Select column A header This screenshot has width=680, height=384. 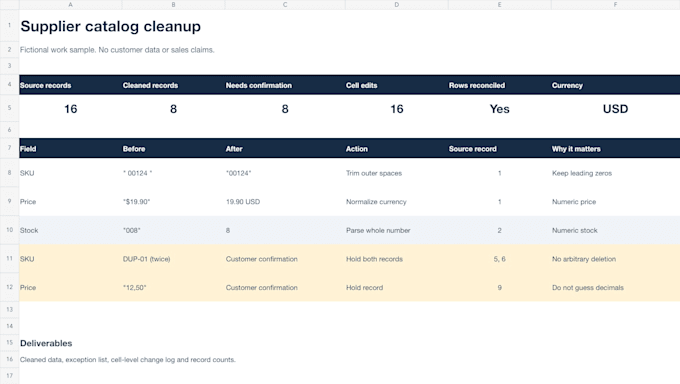pyautogui.click(x=70, y=5)
